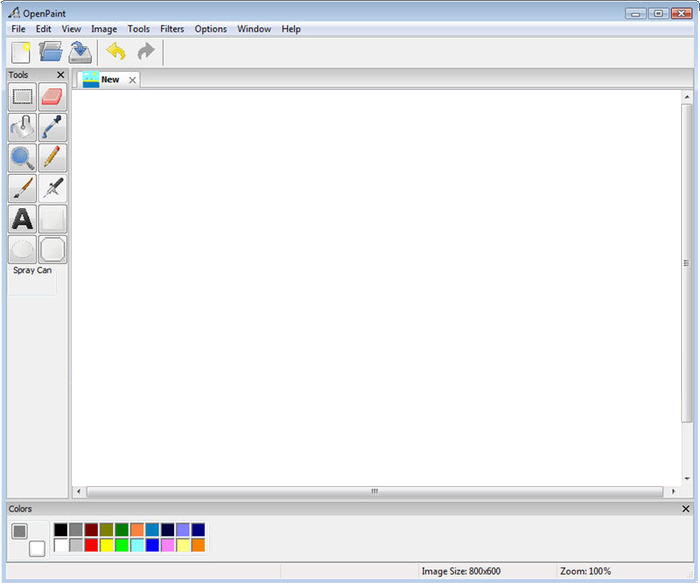The image size is (700, 585).
Task: Open the Tools menu
Action: 138,29
